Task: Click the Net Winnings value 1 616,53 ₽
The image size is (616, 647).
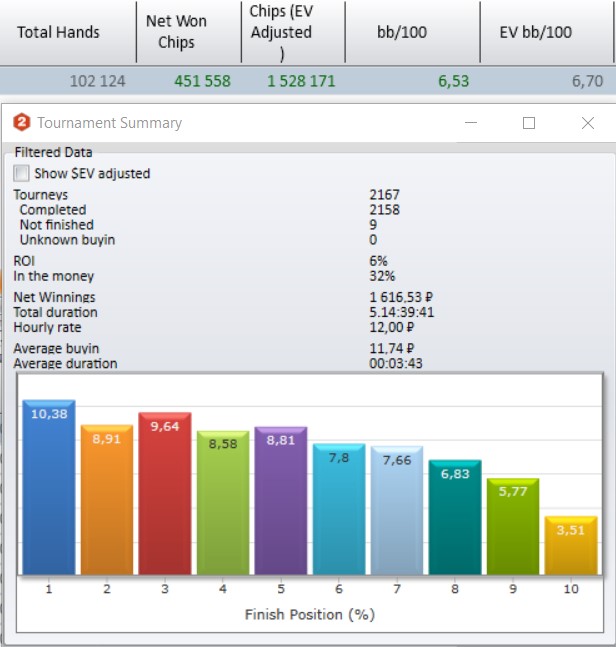Action: click(x=401, y=297)
